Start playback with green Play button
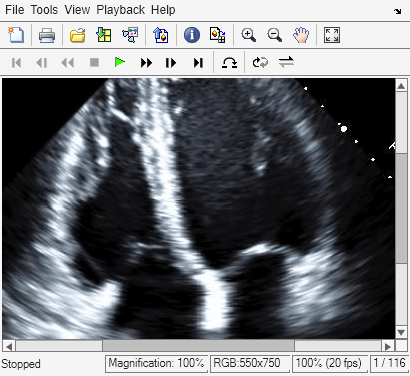This screenshot has width=410, height=376. click(120, 62)
